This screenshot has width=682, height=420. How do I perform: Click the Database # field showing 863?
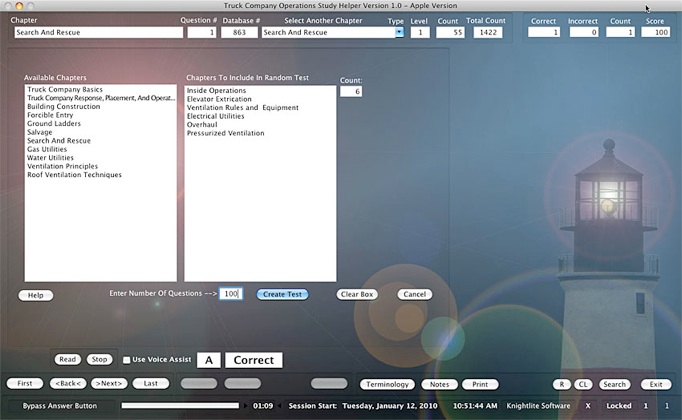[239, 33]
